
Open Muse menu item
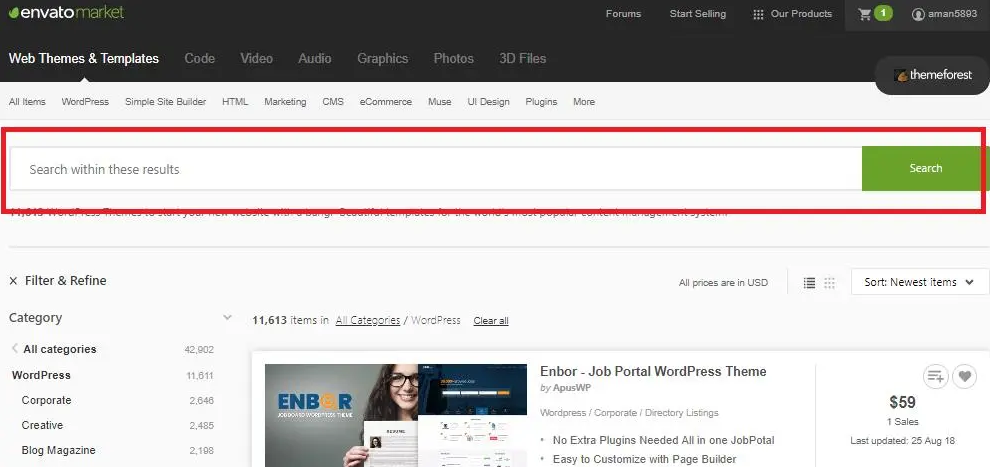[x=439, y=102]
